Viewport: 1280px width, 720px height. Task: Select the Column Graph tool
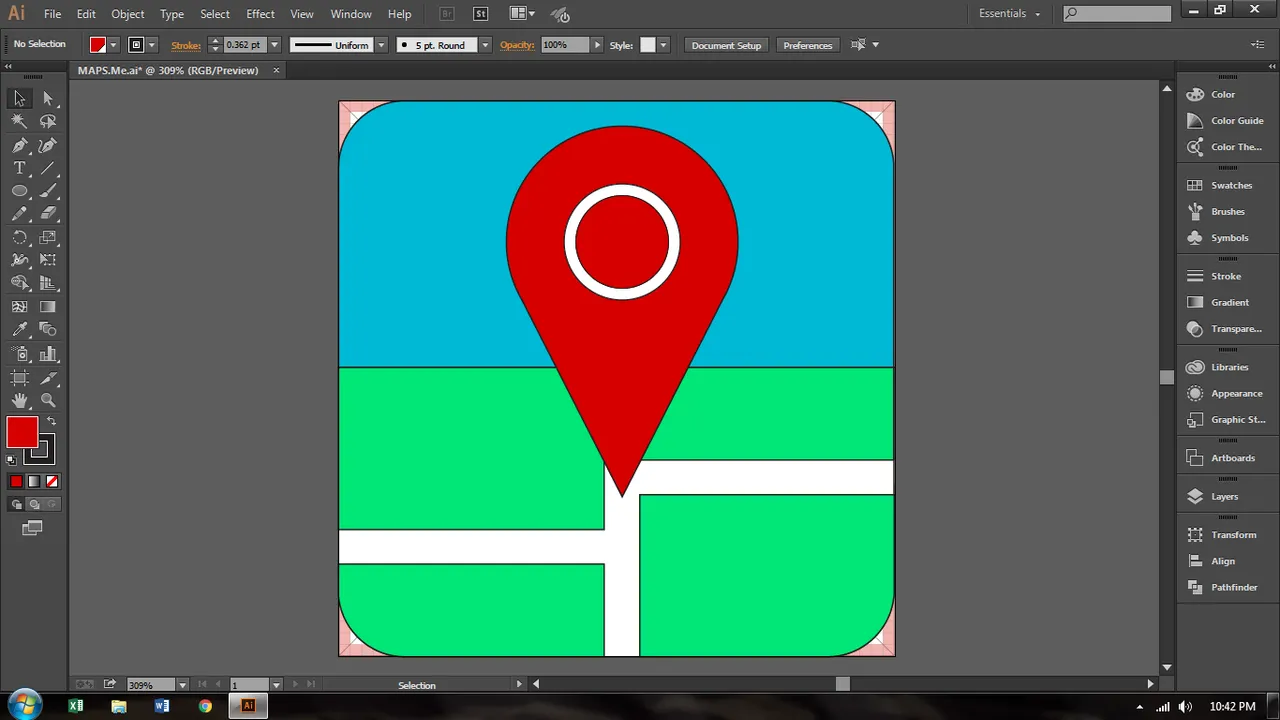pyautogui.click(x=48, y=354)
